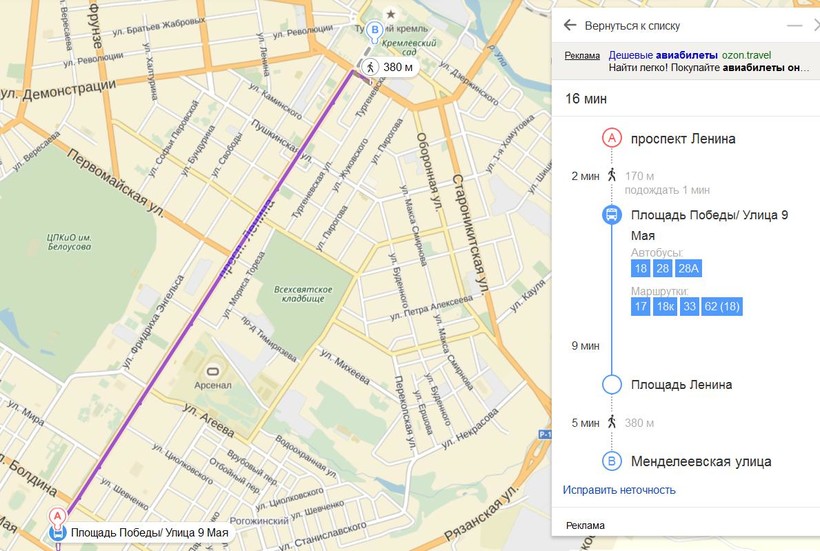
Task: Click the Реклама label at the panel bottom
Action: coord(585,525)
